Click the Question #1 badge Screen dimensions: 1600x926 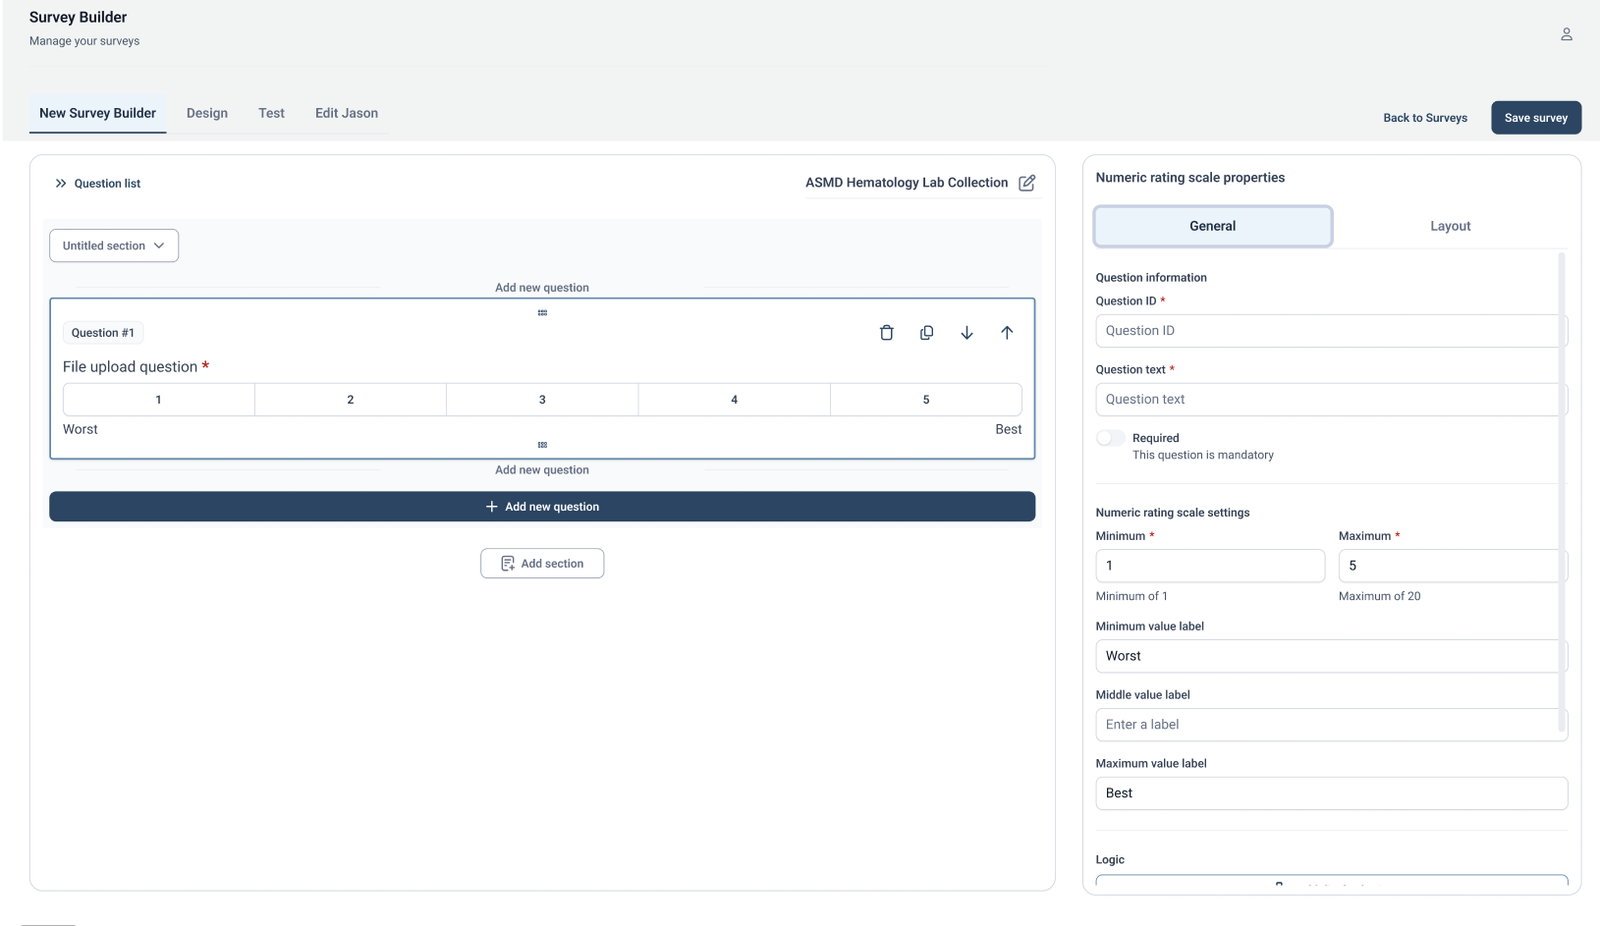coord(103,333)
